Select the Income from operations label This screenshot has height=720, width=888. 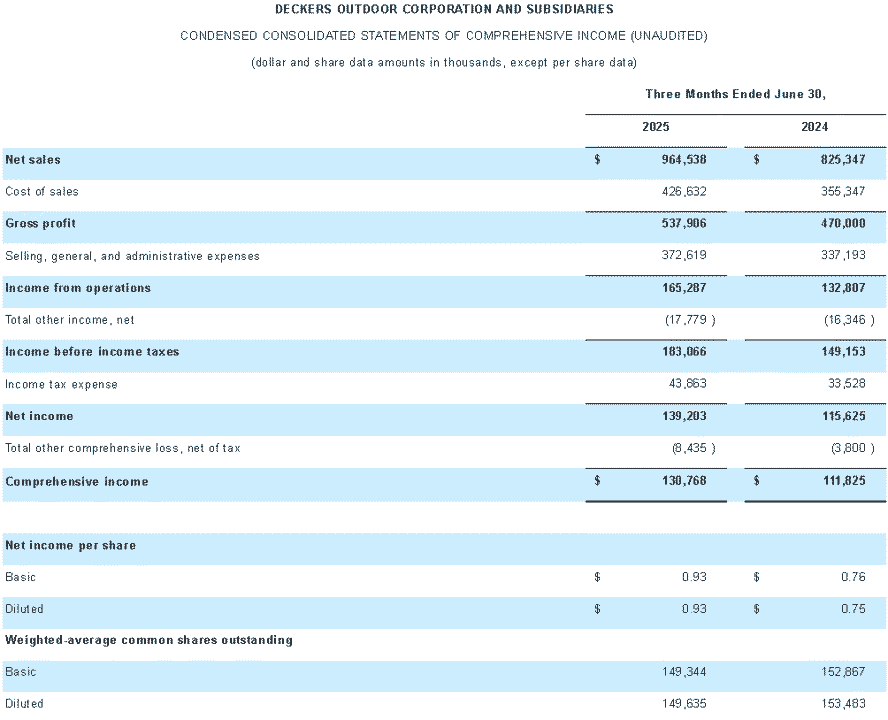pos(78,288)
